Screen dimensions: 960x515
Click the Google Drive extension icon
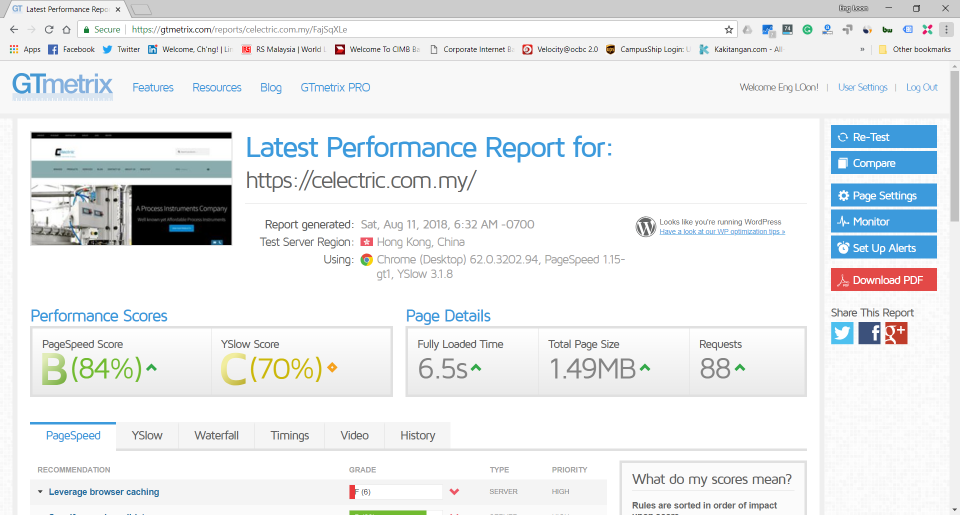[748, 29]
